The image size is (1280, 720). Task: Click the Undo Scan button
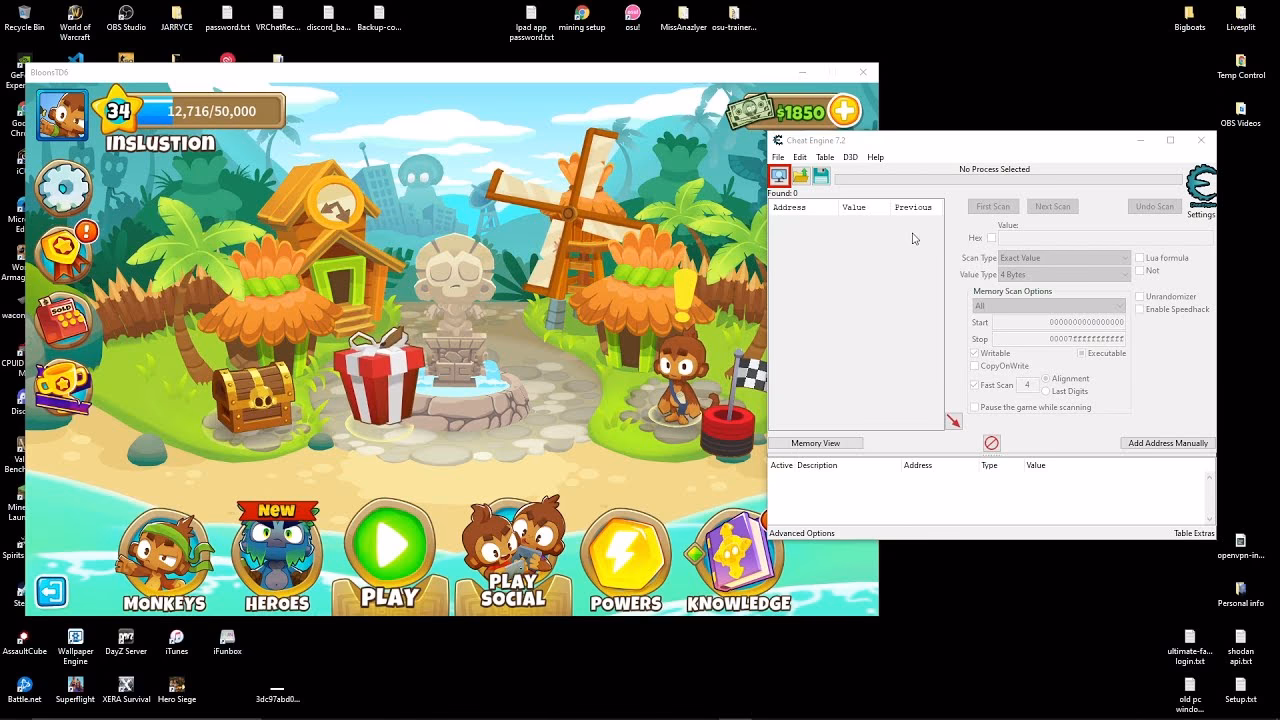click(x=1154, y=206)
